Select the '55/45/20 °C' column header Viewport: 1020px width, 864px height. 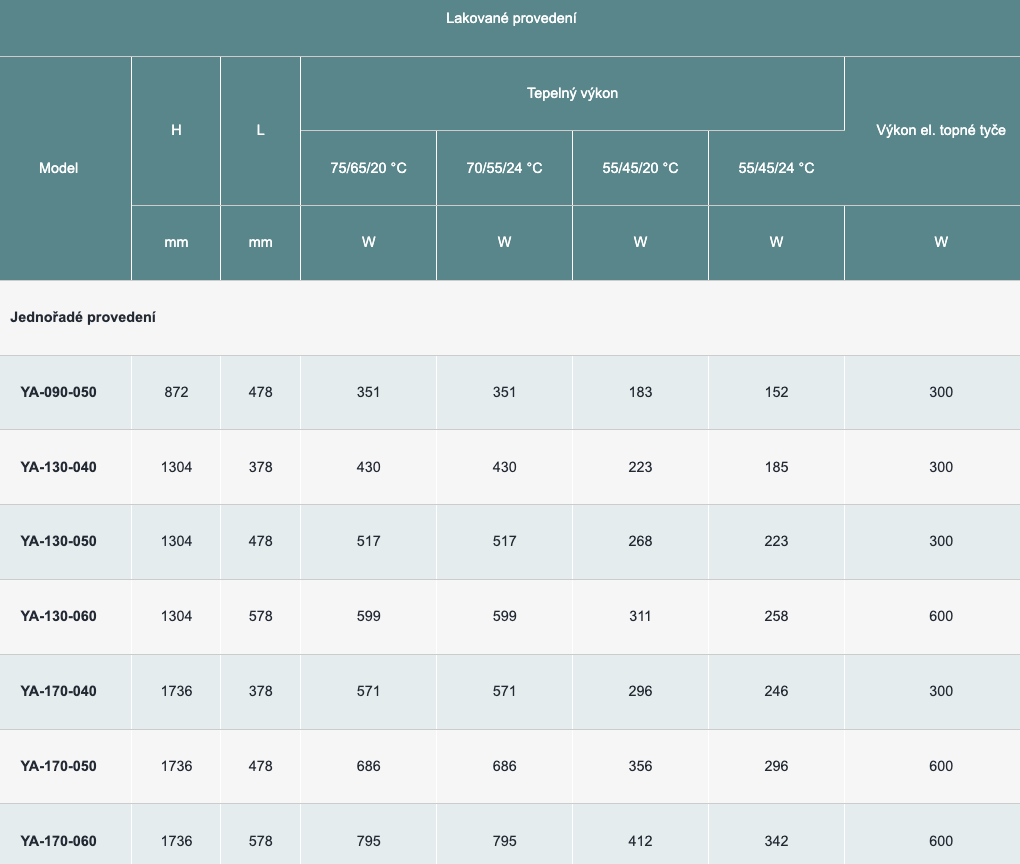click(x=640, y=168)
